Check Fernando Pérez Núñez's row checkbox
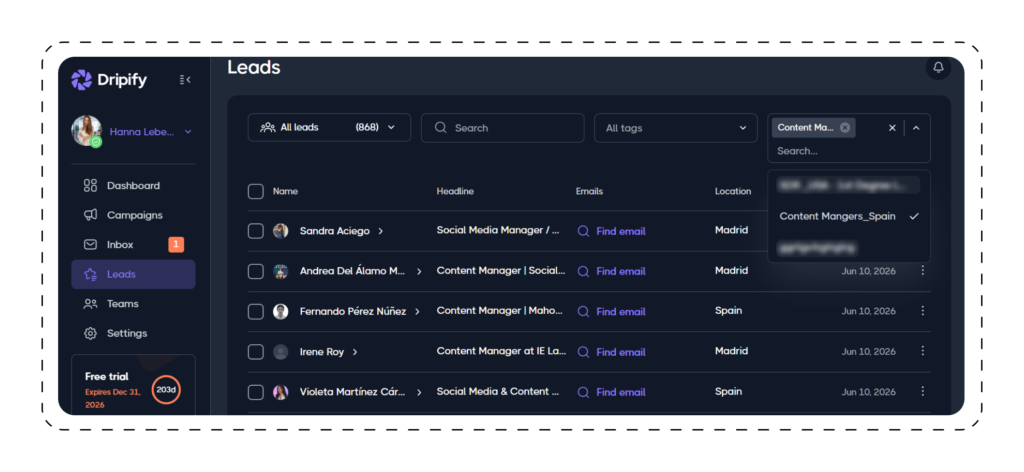 click(x=255, y=311)
